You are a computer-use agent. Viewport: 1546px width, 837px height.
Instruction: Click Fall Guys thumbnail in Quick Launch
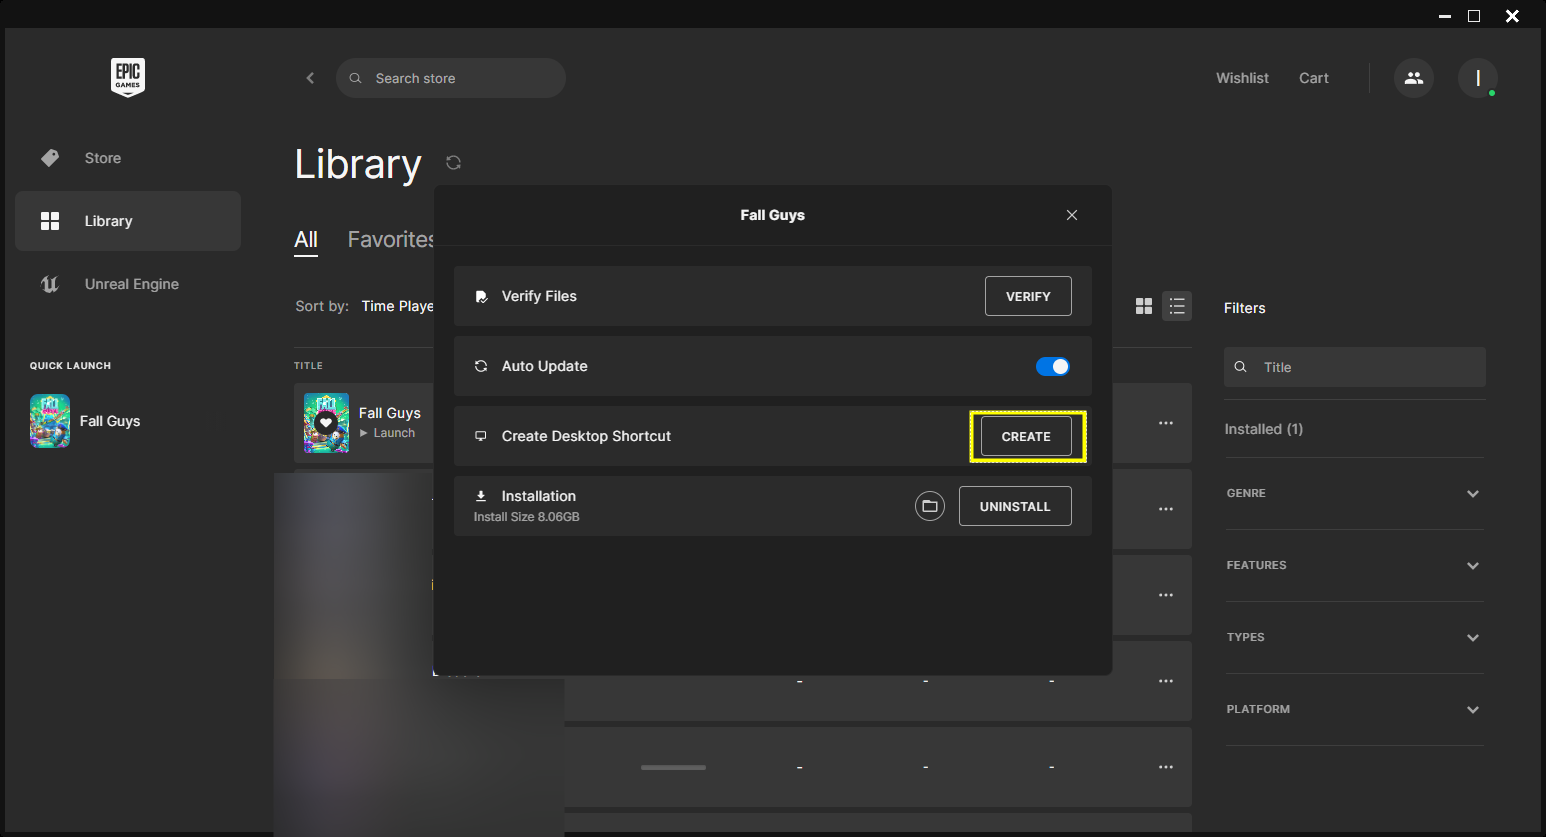point(50,421)
